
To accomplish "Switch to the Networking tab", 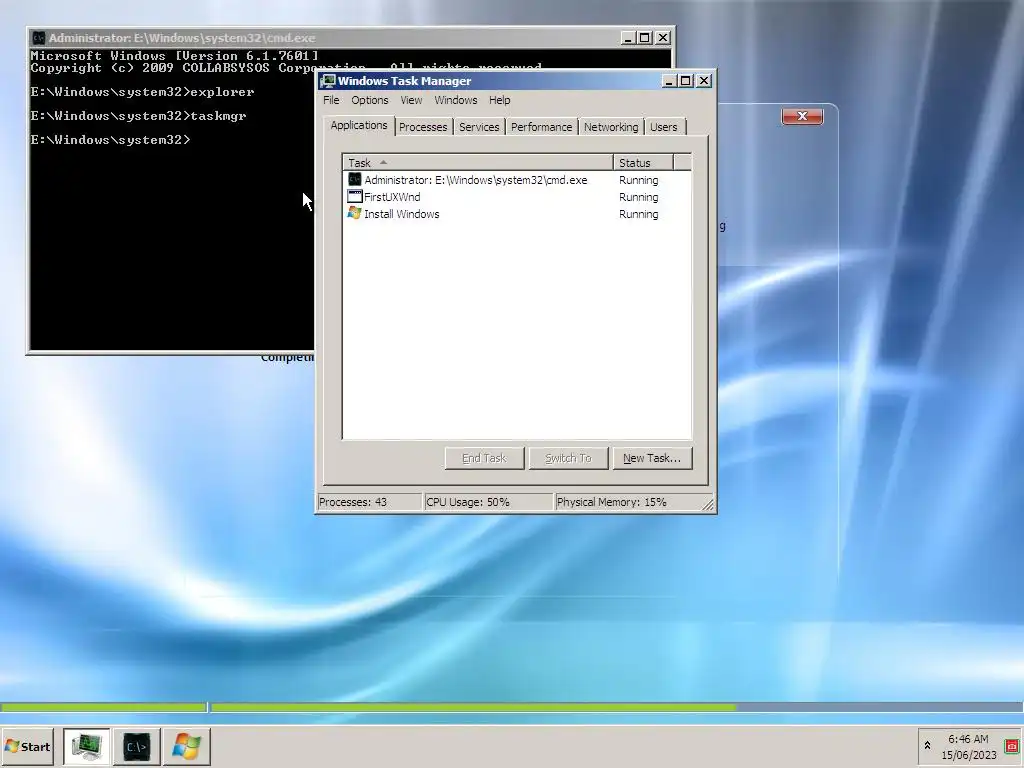I will (x=611, y=127).
